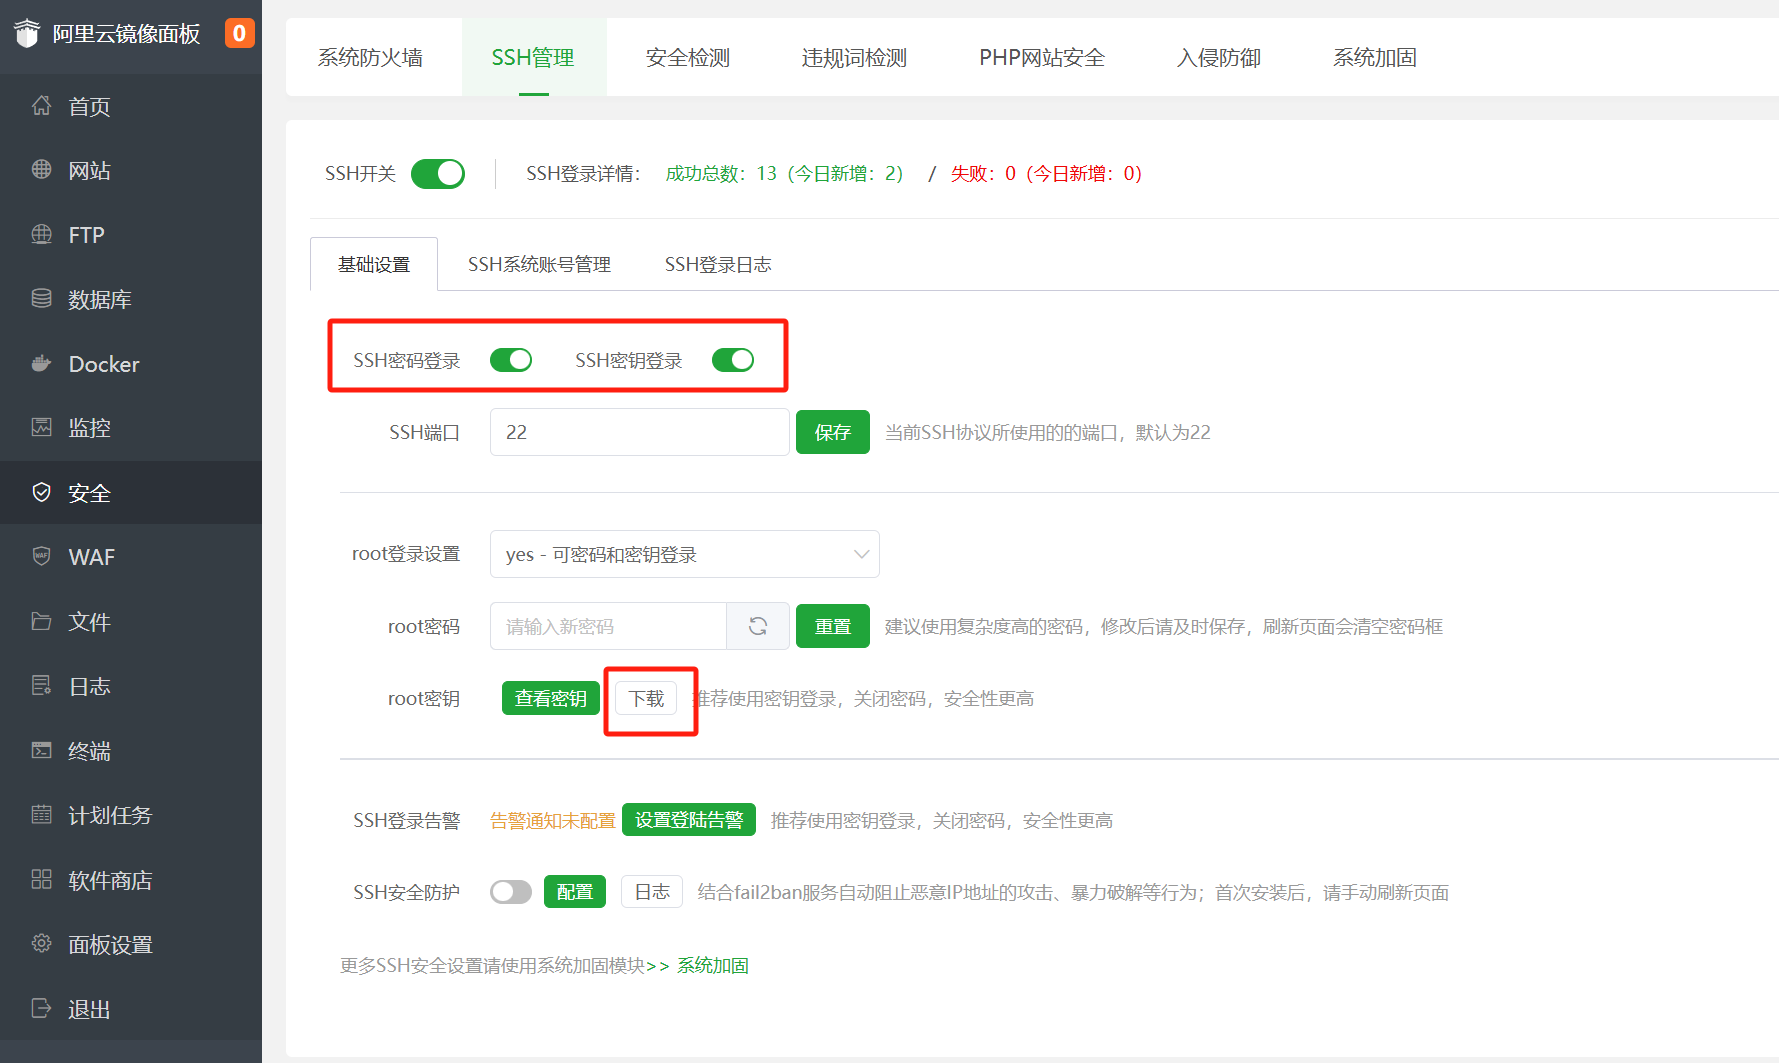Click the home icon in the sidebar
This screenshot has width=1779, height=1063.
click(x=41, y=106)
